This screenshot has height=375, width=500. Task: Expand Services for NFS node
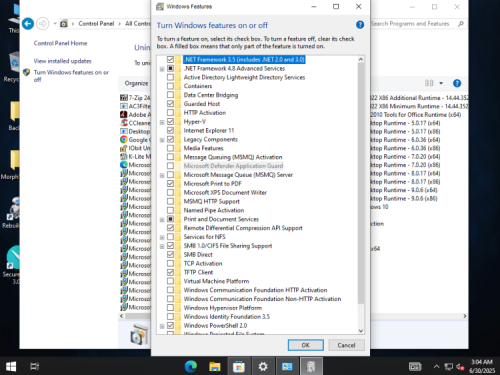tap(162, 237)
